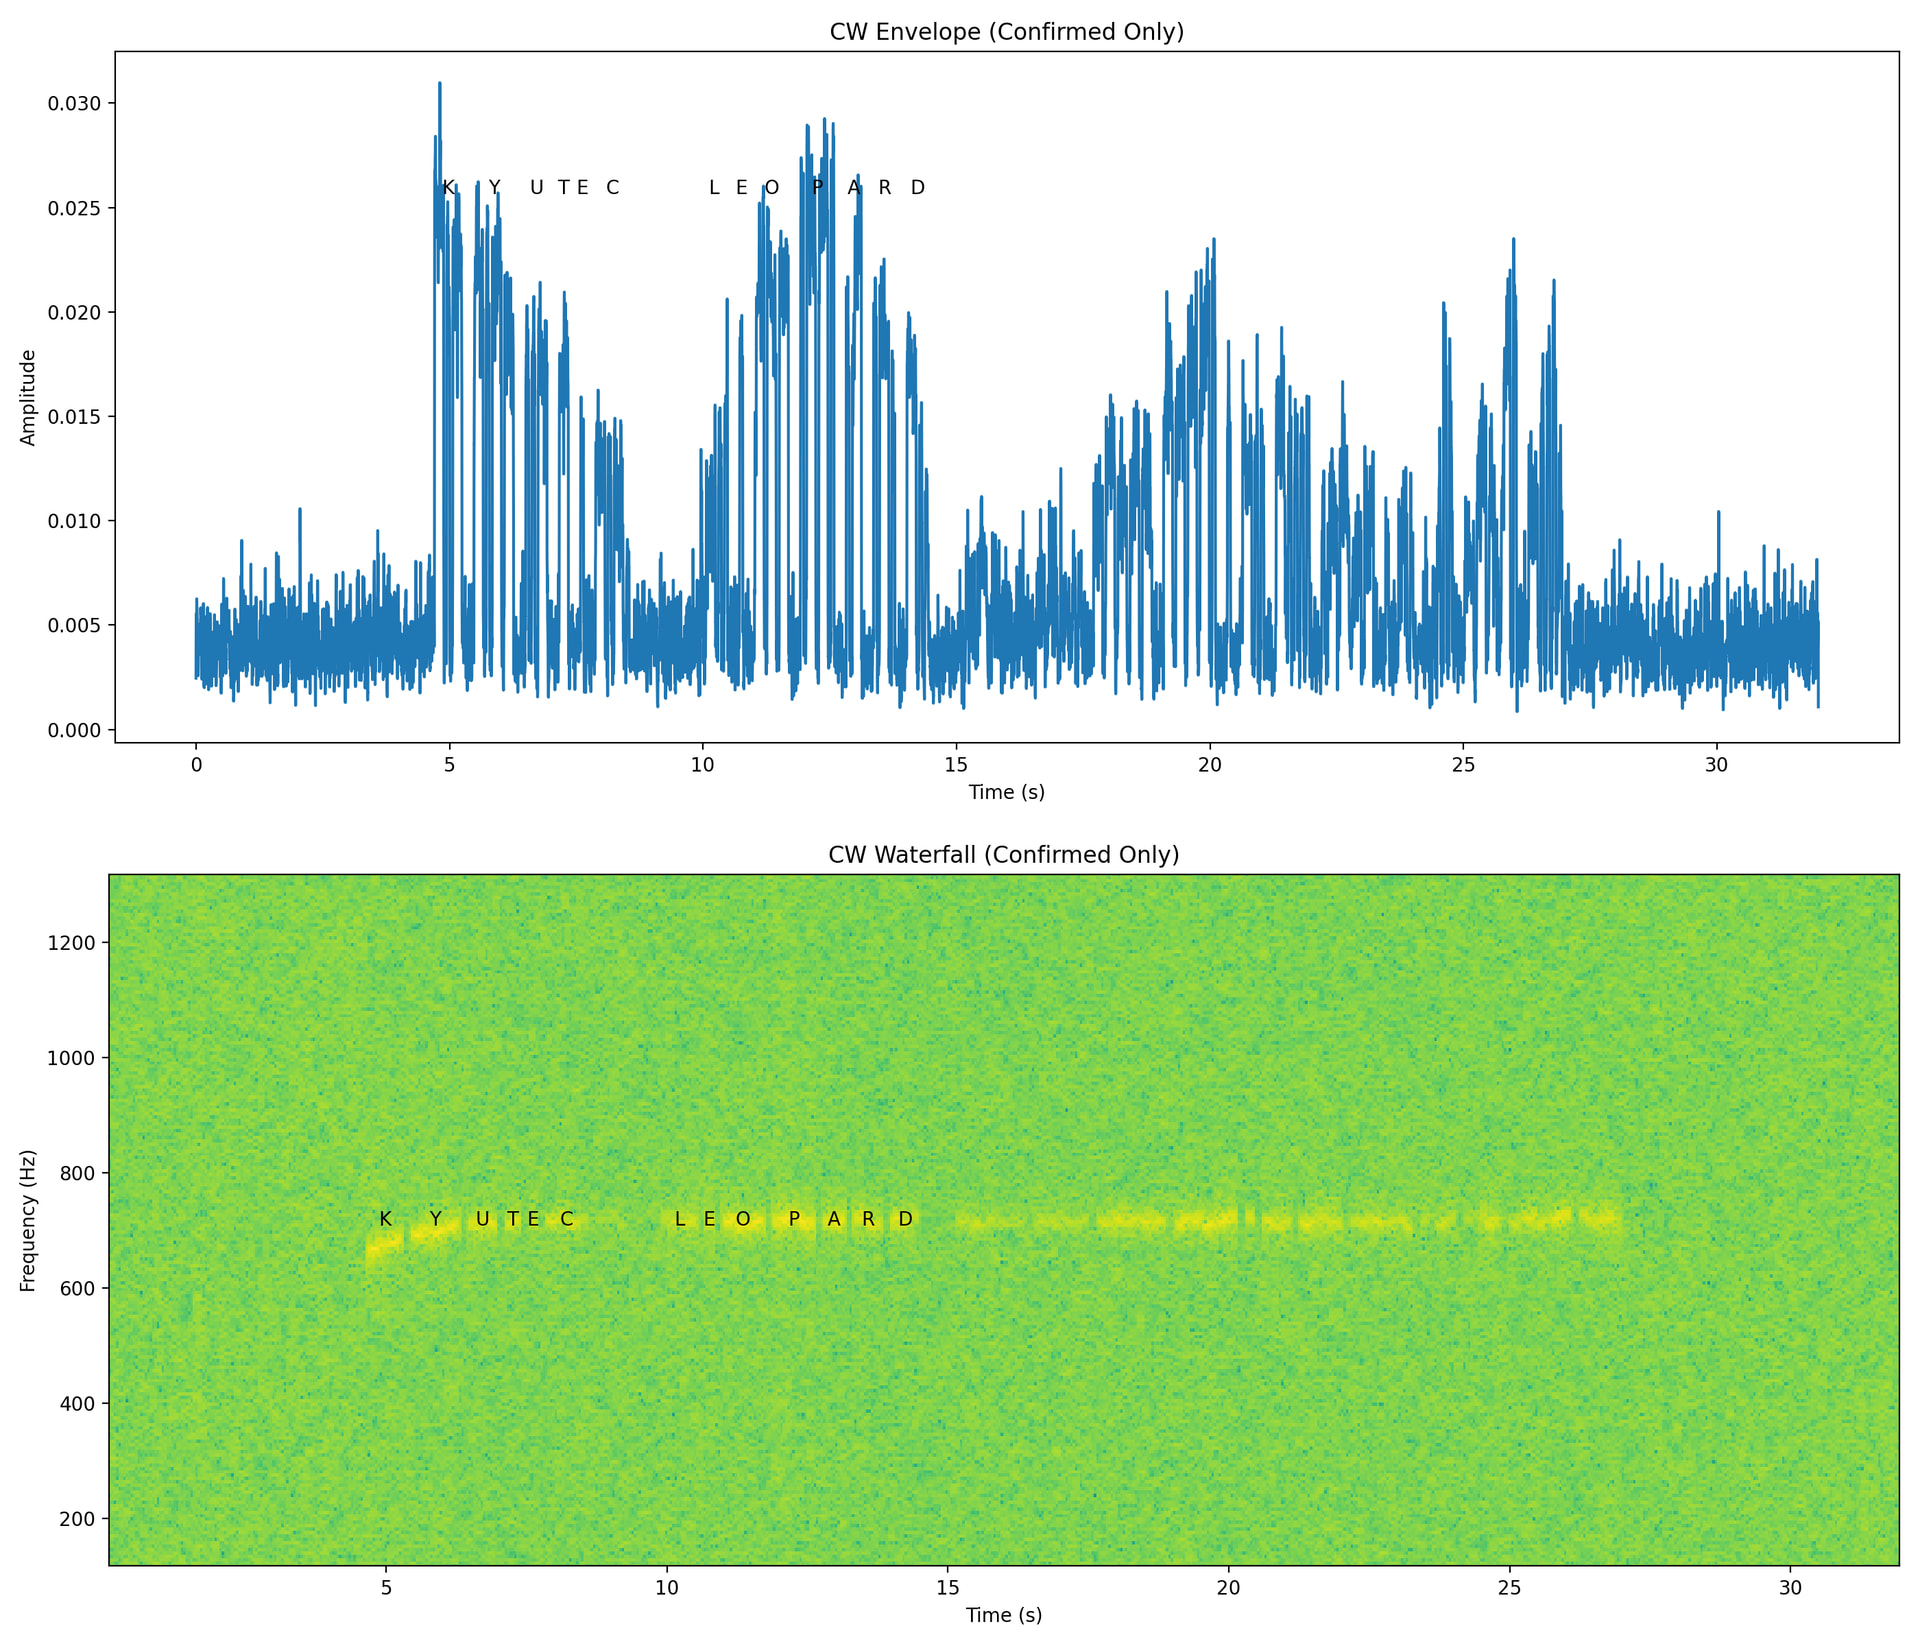
Task: Click the 'O' label in the waterfall plot
Action: click(743, 1219)
